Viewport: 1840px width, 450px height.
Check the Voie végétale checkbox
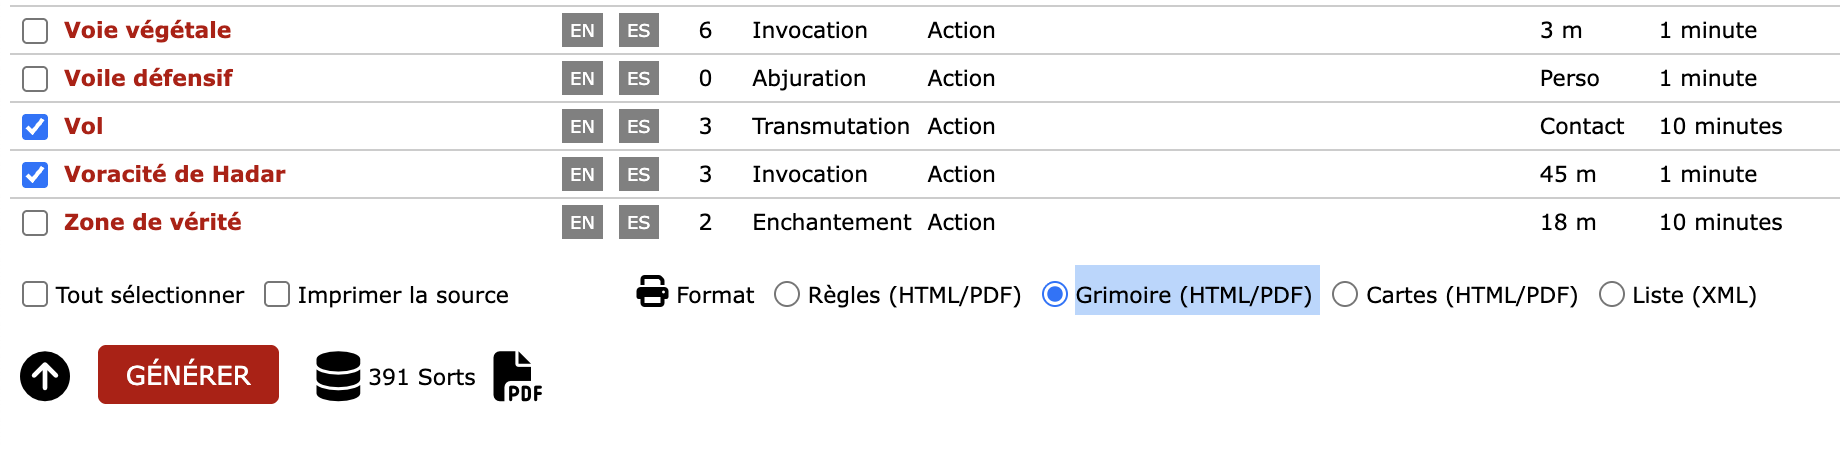[x=35, y=31]
